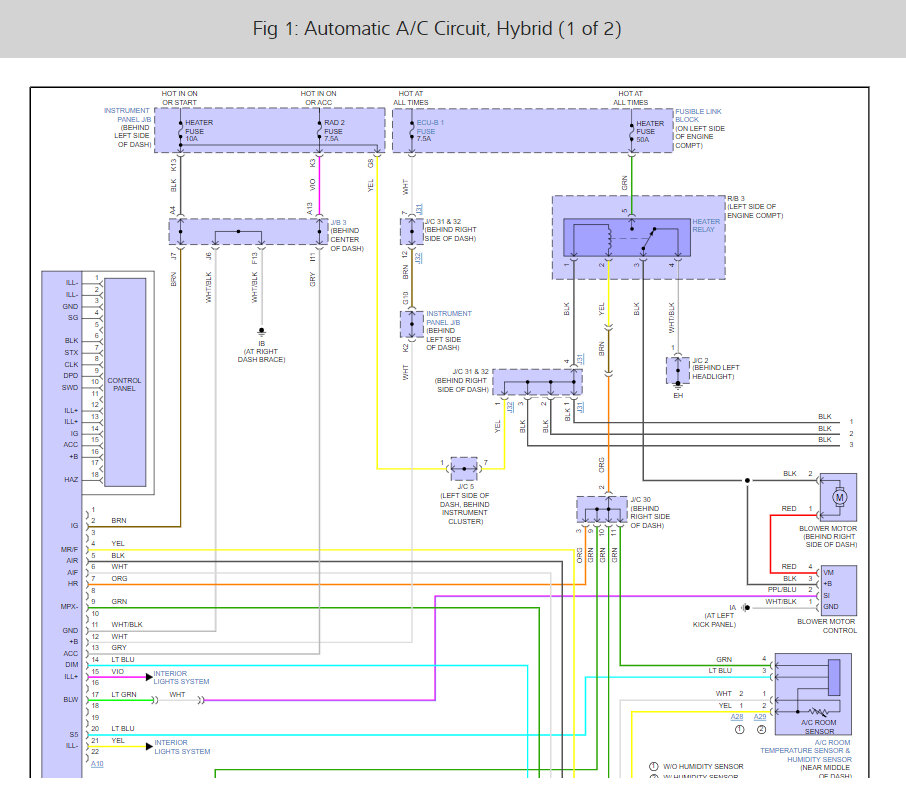Image resolution: width=906 pixels, height=806 pixels.
Task: Click the IA ground symbol at left kick panel
Action: (x=746, y=607)
